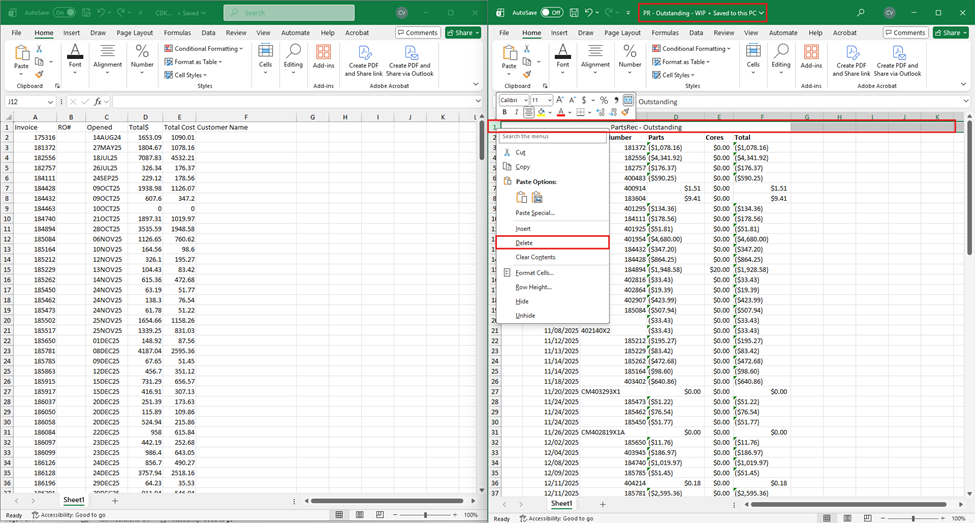Select Insert in the row context menu

coord(552,228)
